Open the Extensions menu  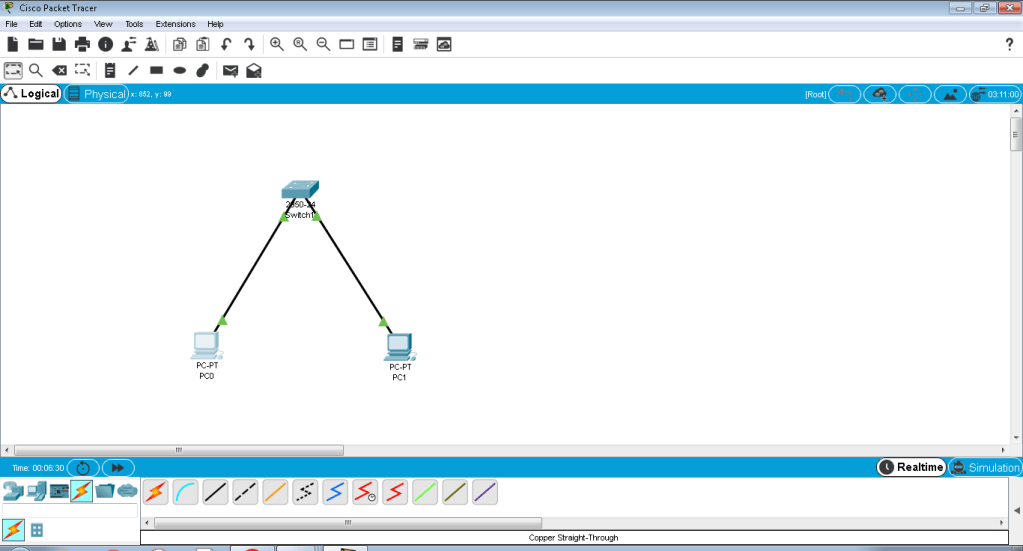(x=175, y=23)
